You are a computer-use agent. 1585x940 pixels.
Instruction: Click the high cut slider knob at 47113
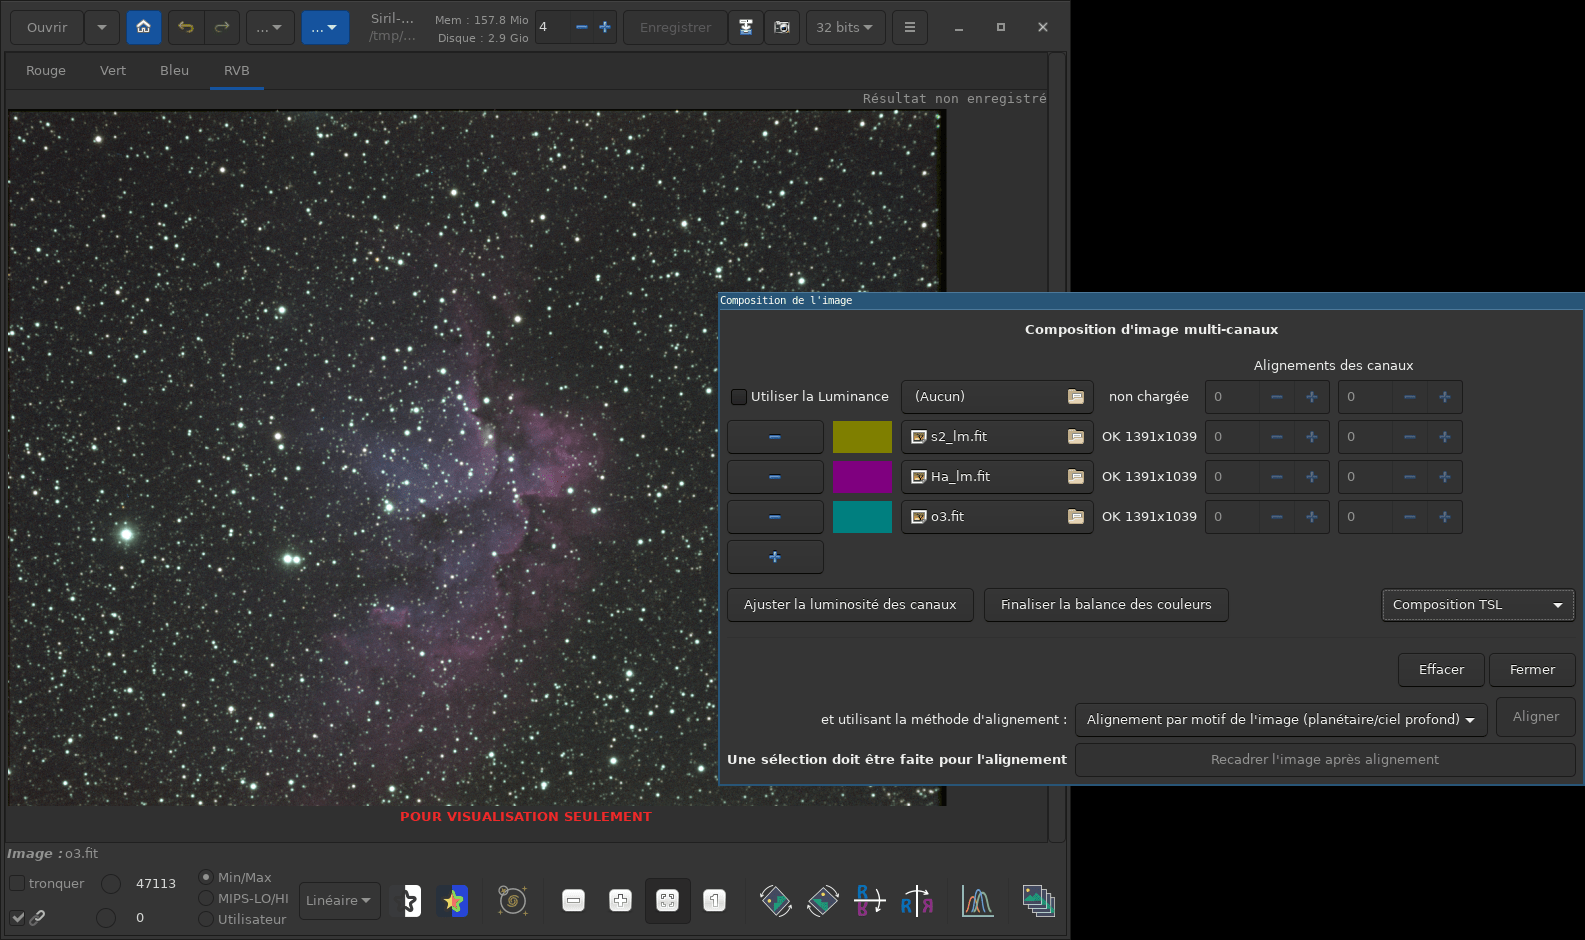(111, 884)
